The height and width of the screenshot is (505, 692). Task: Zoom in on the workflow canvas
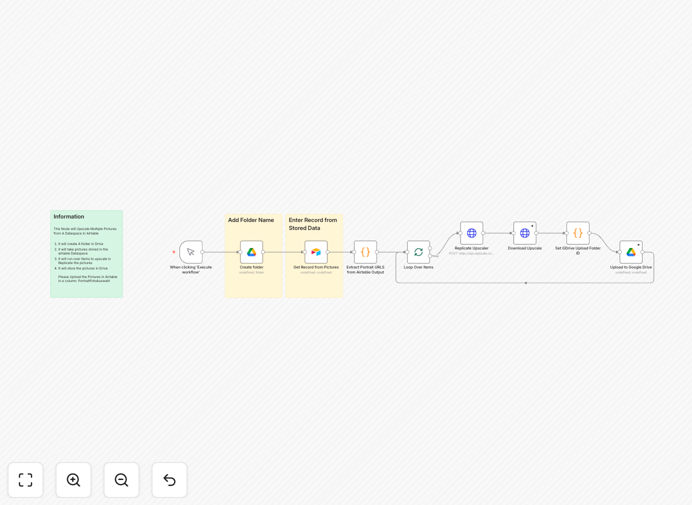(x=73, y=480)
